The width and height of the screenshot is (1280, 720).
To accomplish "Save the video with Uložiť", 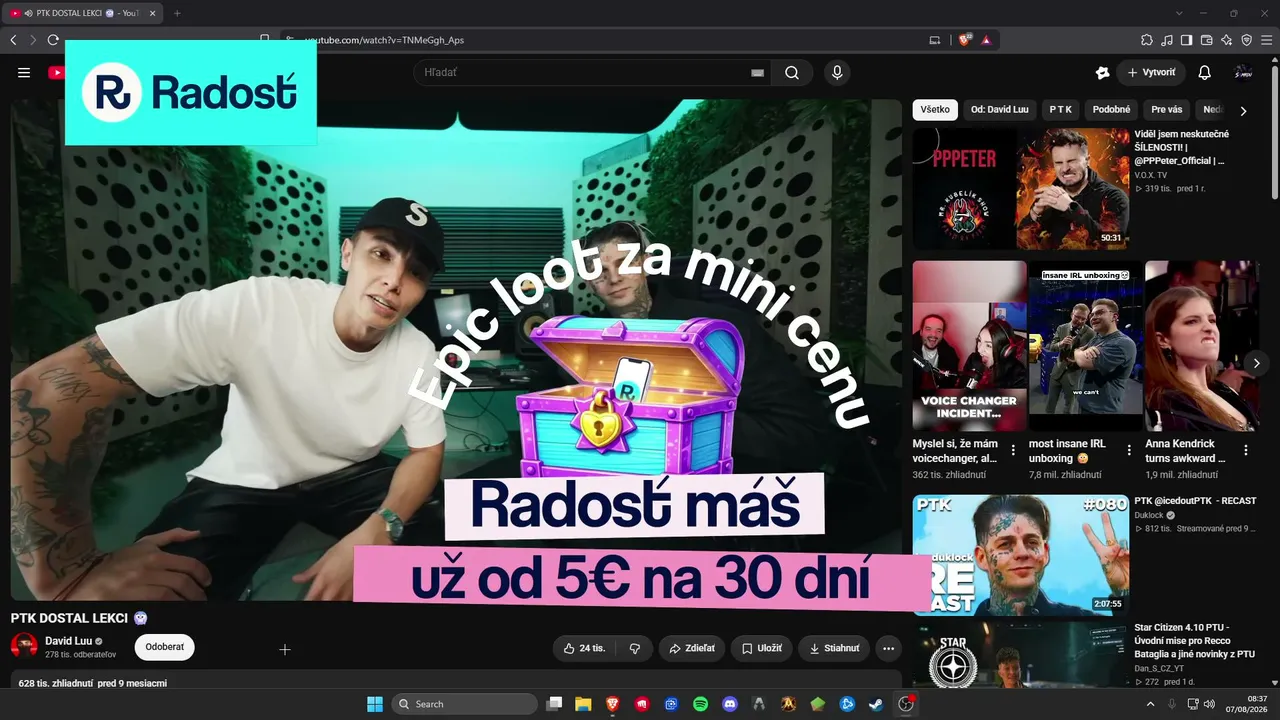I will [762, 648].
